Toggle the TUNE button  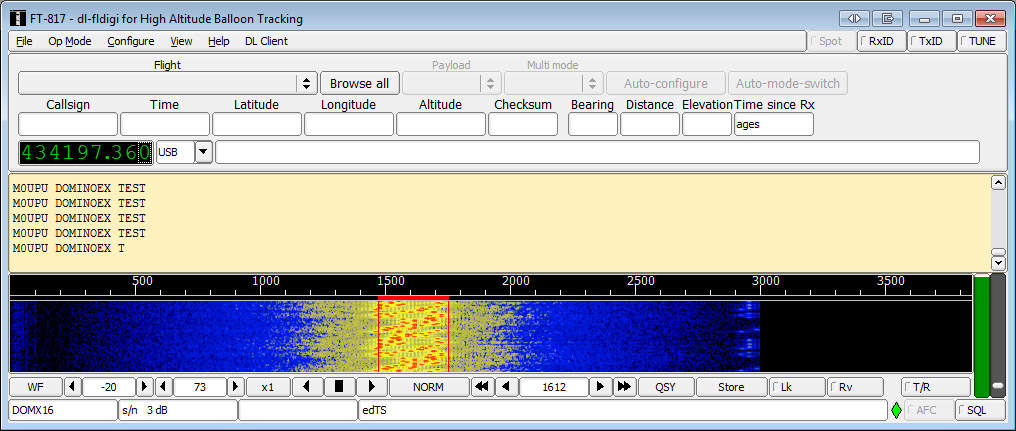981,41
